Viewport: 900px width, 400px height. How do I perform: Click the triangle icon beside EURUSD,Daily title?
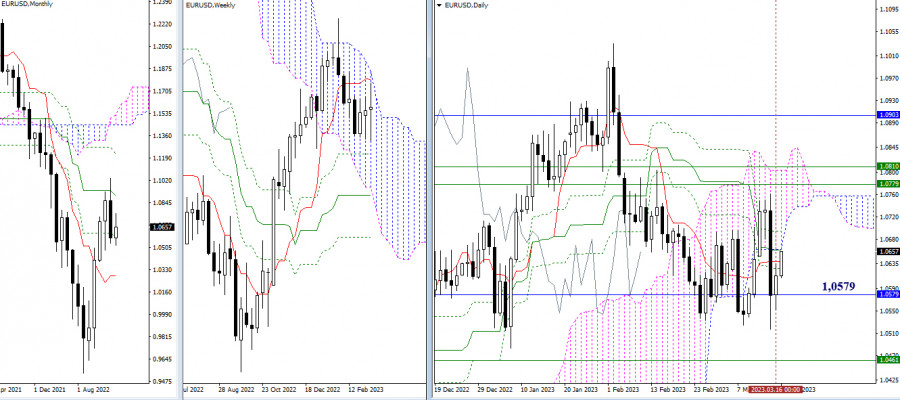pos(439,7)
